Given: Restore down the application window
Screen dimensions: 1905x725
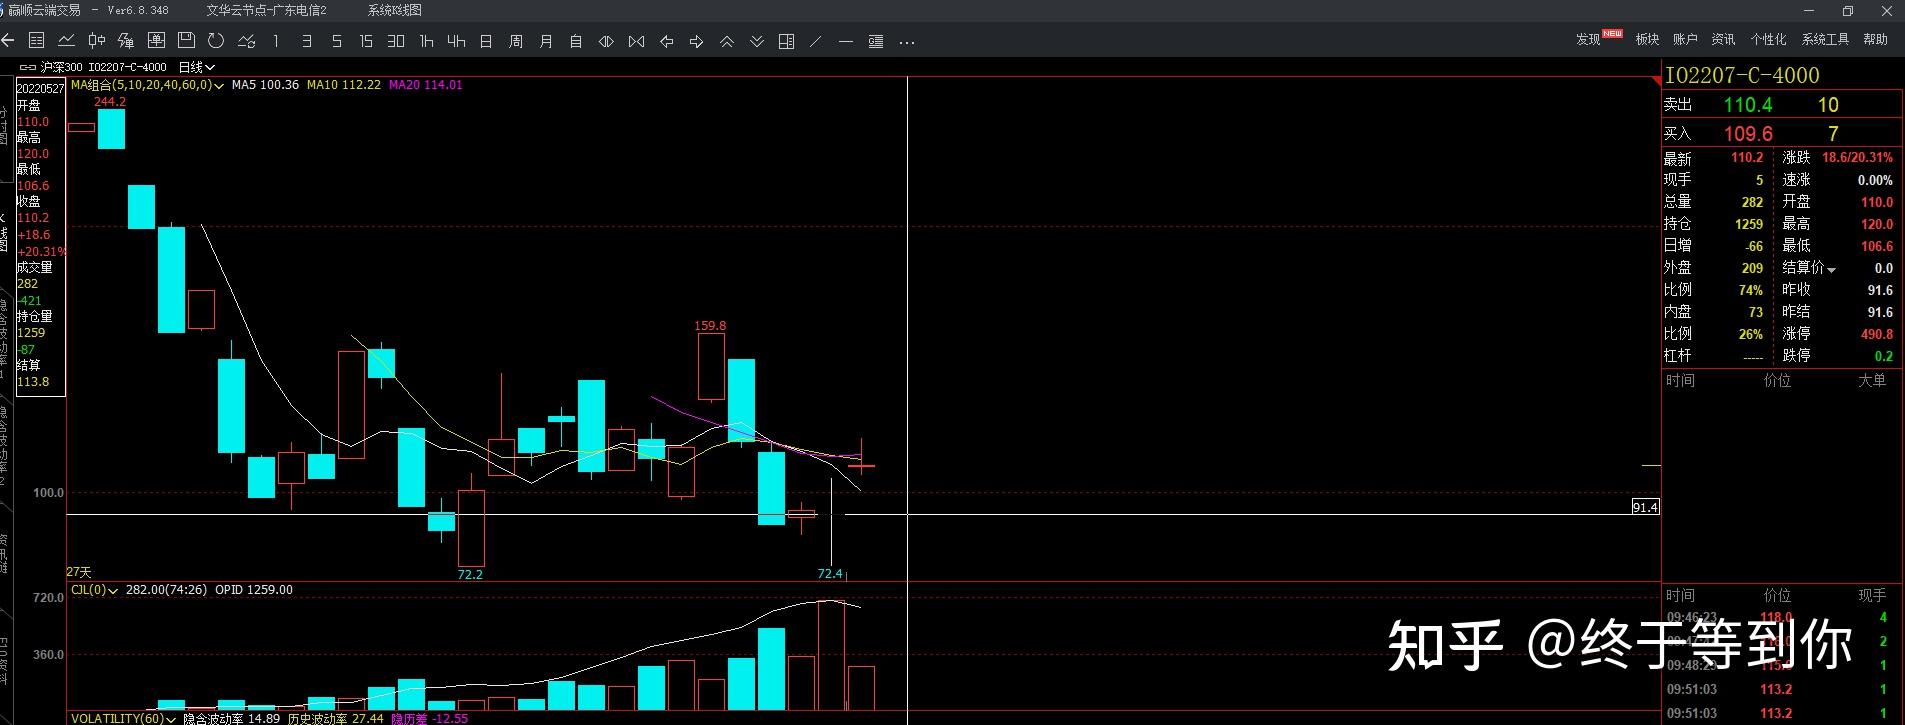Looking at the screenshot, I should tap(1847, 10).
